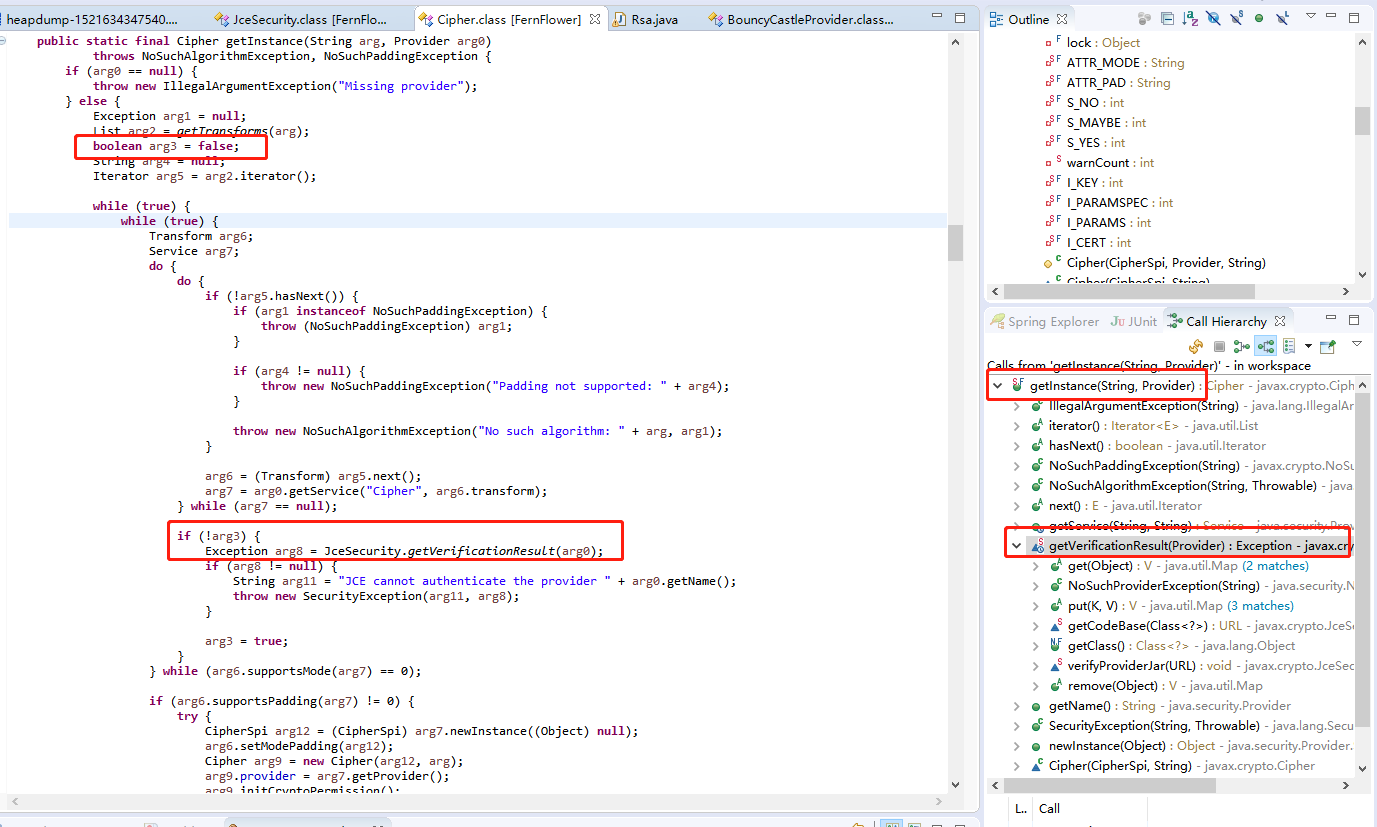
Task: Toggle hide local types in Outline
Action: pyautogui.click(x=1282, y=18)
